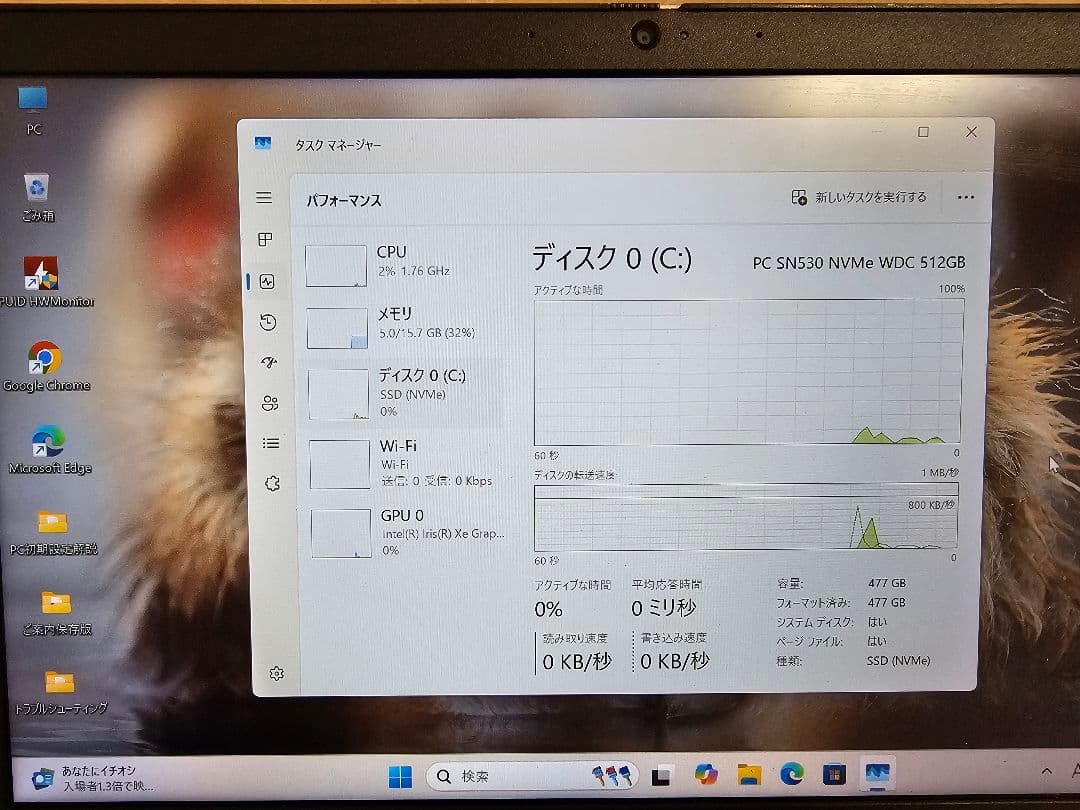
Task: Open Task Manager settings via bottom gear
Action: pyautogui.click(x=277, y=673)
